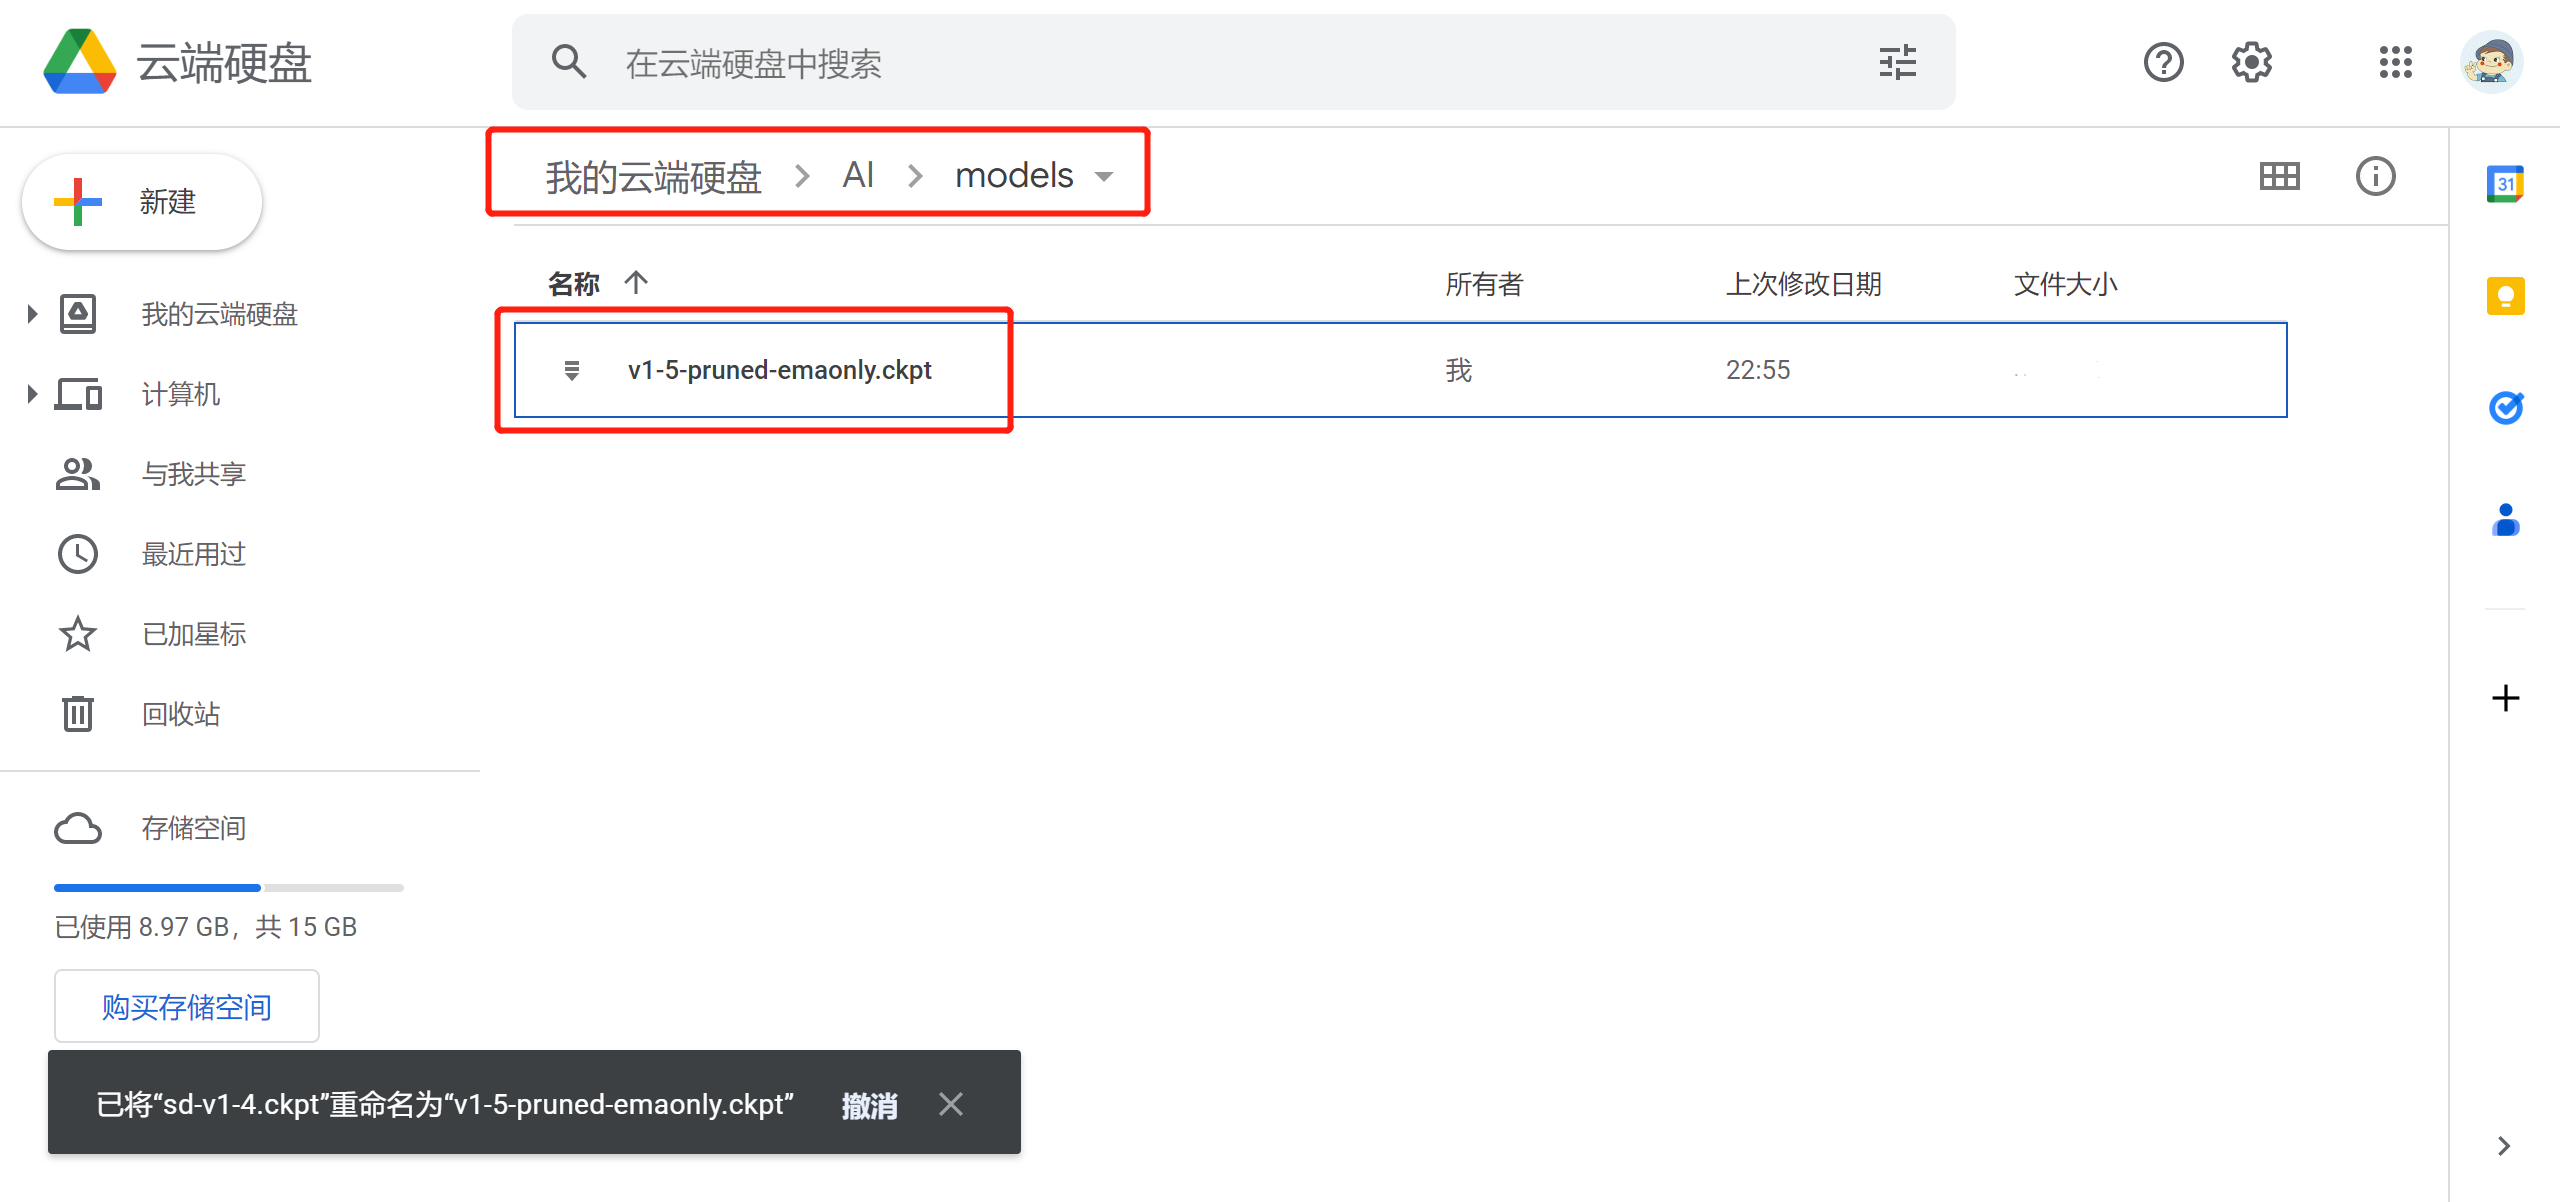The height and width of the screenshot is (1202, 2560).
Task: Click the file size column header
Action: (2066, 284)
